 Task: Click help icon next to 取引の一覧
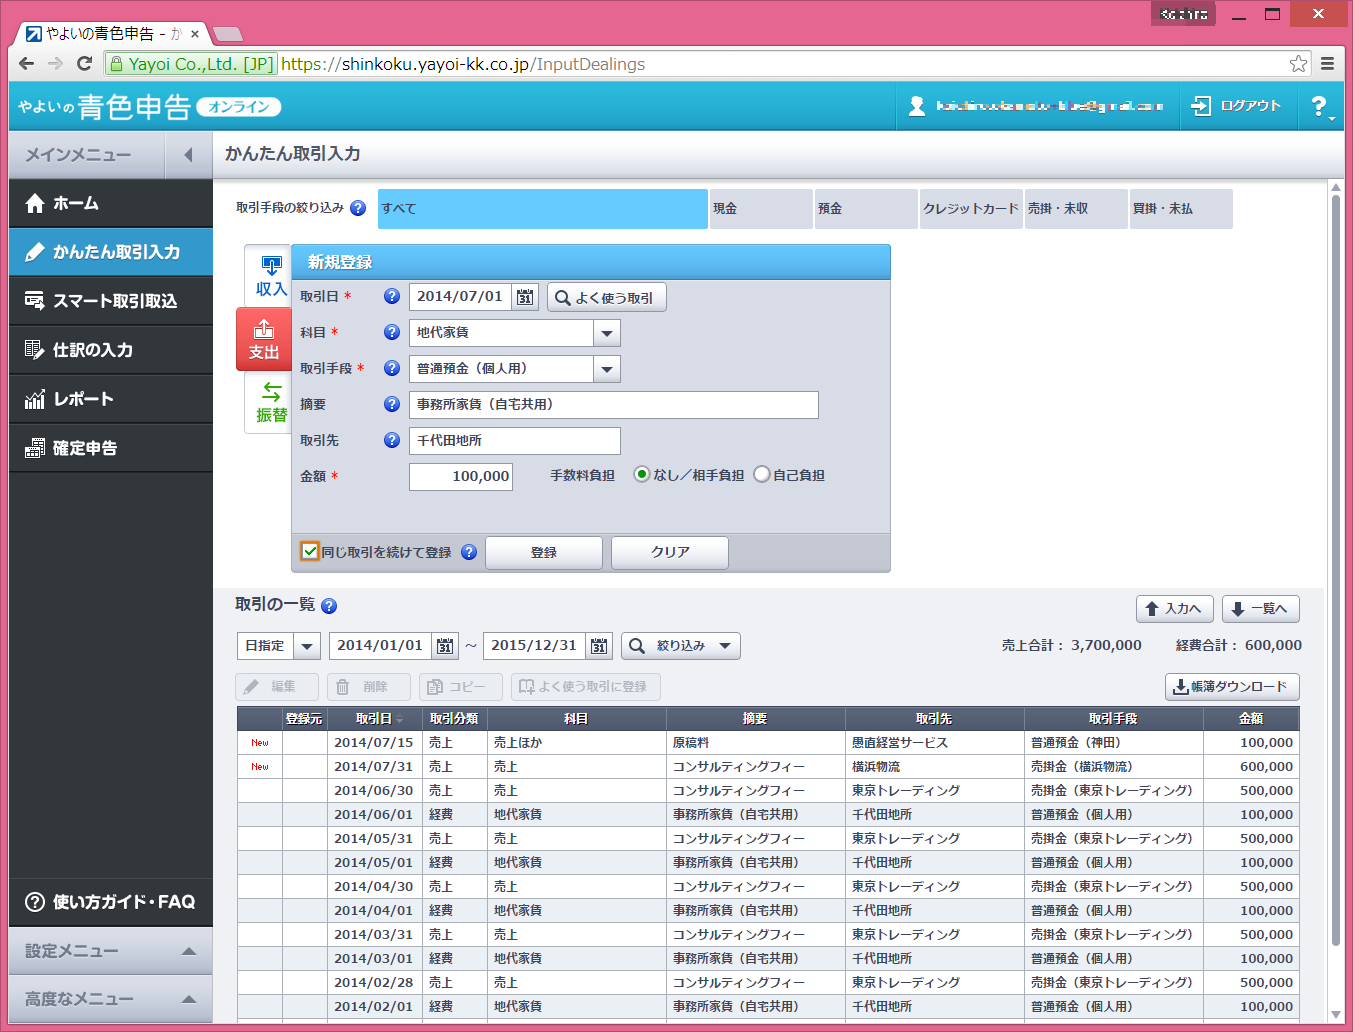(329, 606)
